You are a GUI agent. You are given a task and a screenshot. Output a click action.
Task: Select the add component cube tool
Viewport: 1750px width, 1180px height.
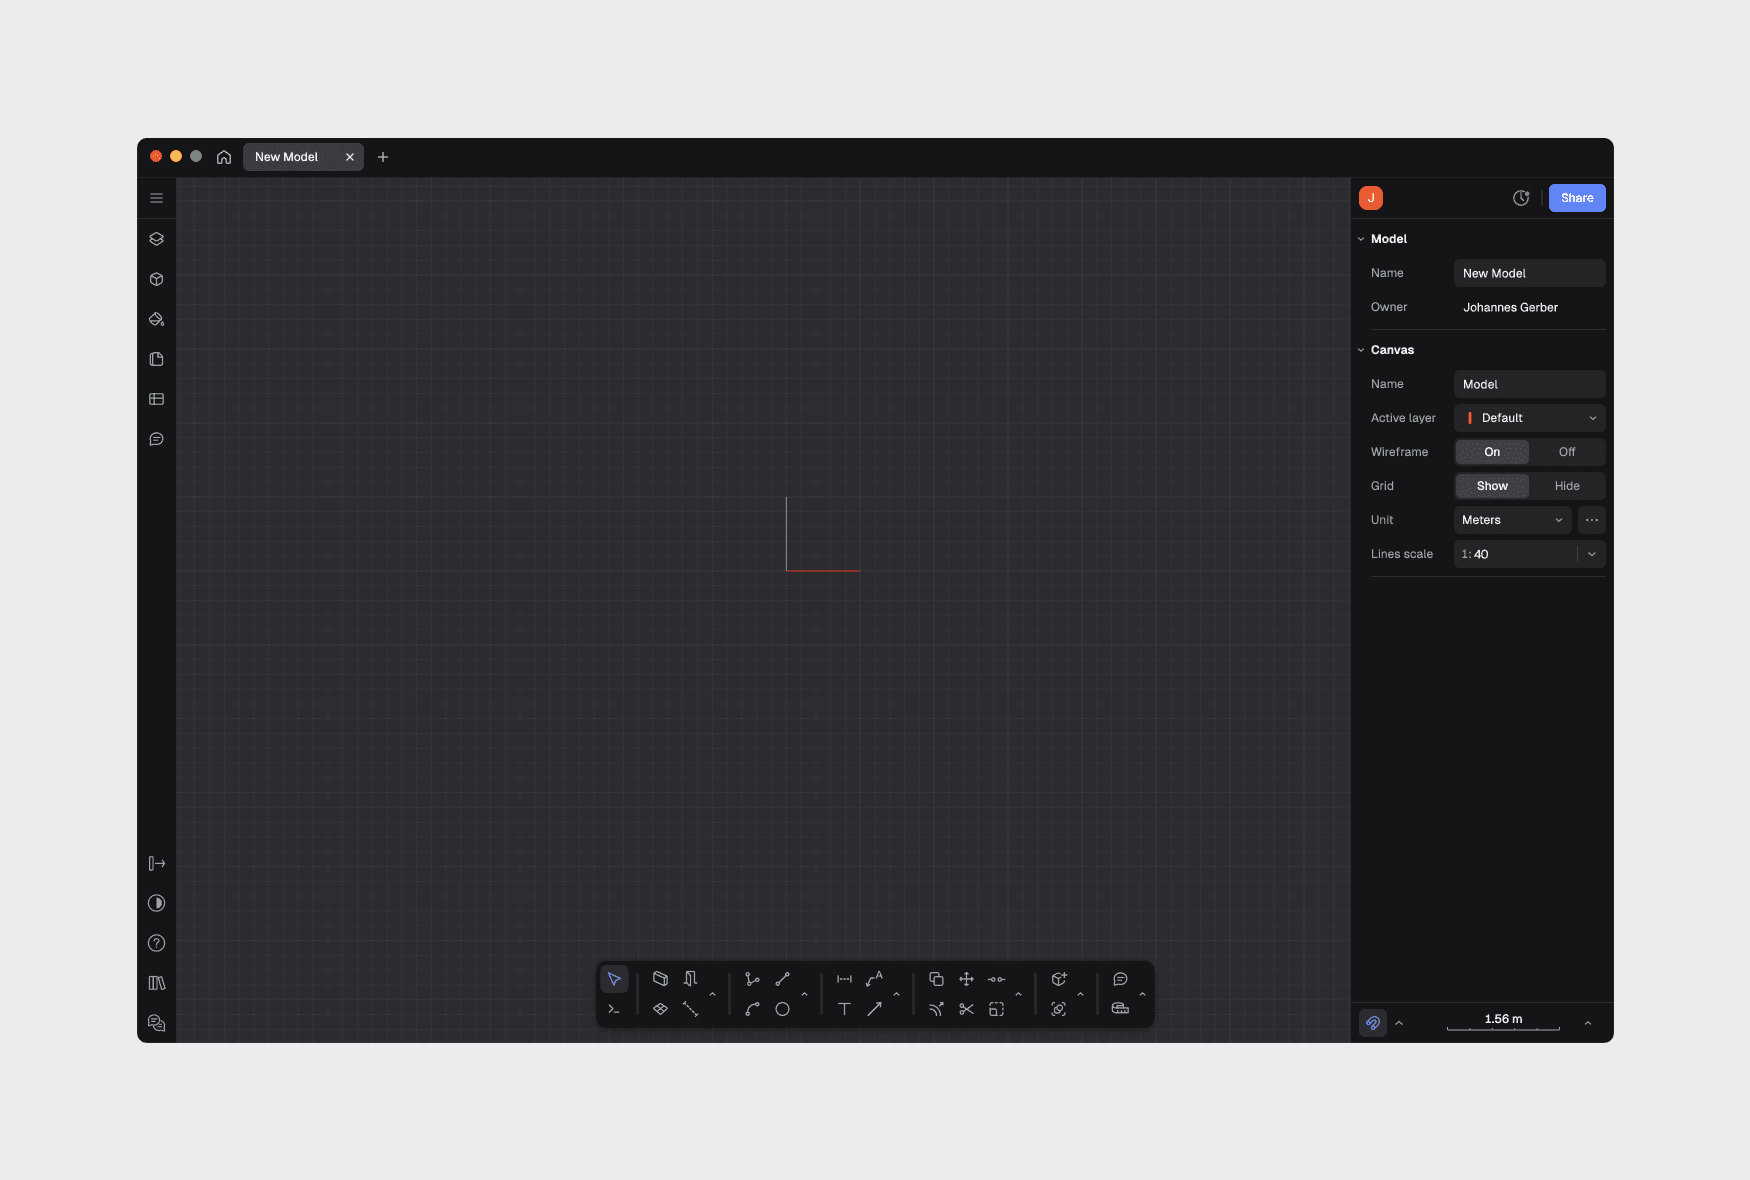[1058, 979]
